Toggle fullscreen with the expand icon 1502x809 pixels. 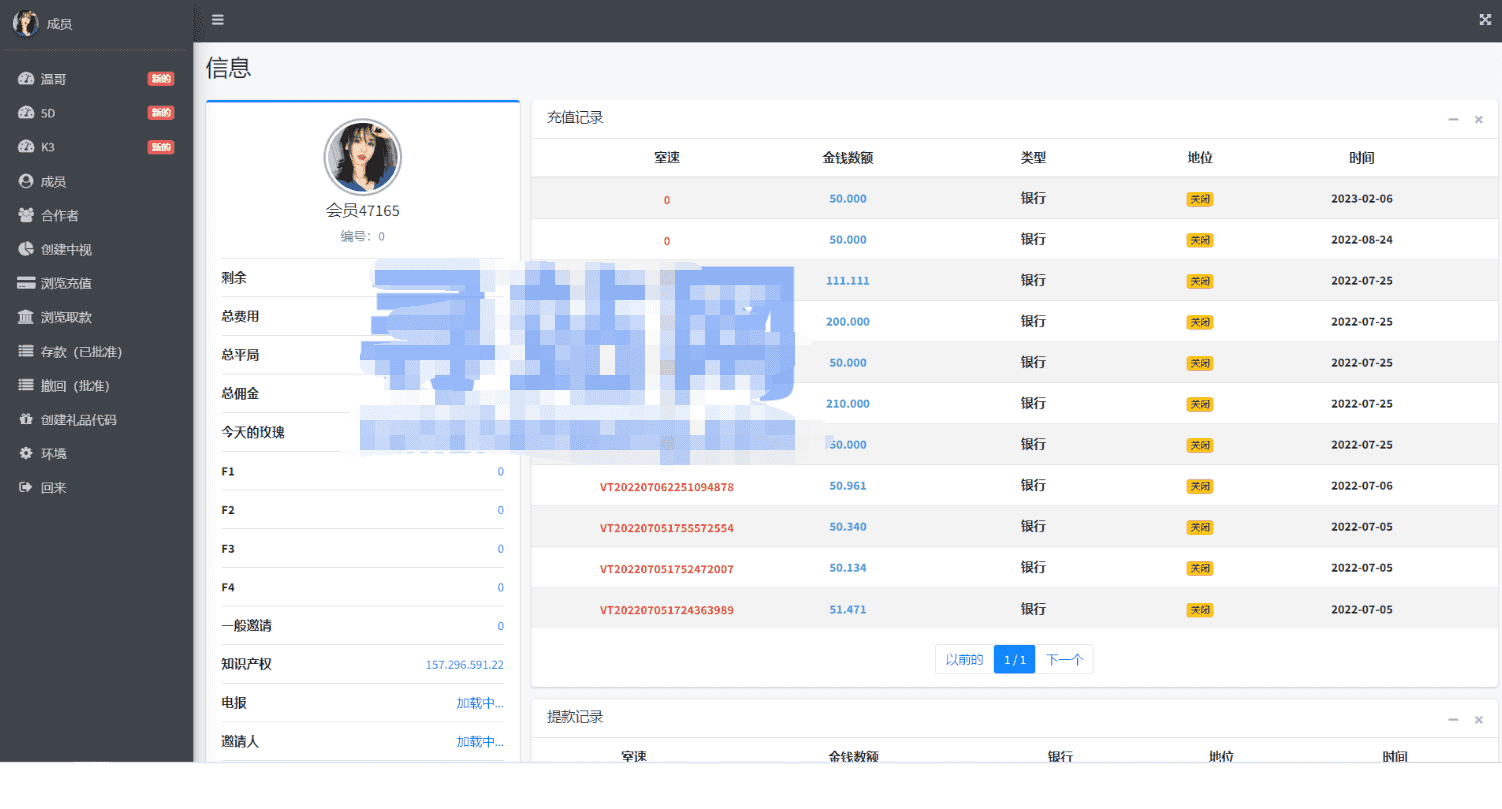(x=1484, y=20)
